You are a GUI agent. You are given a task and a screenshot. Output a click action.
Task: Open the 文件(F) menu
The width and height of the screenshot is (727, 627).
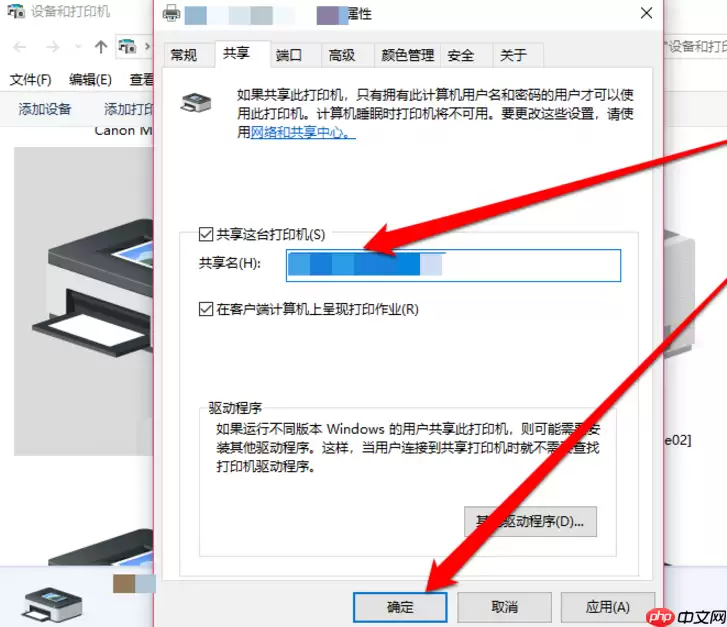click(x=30, y=80)
